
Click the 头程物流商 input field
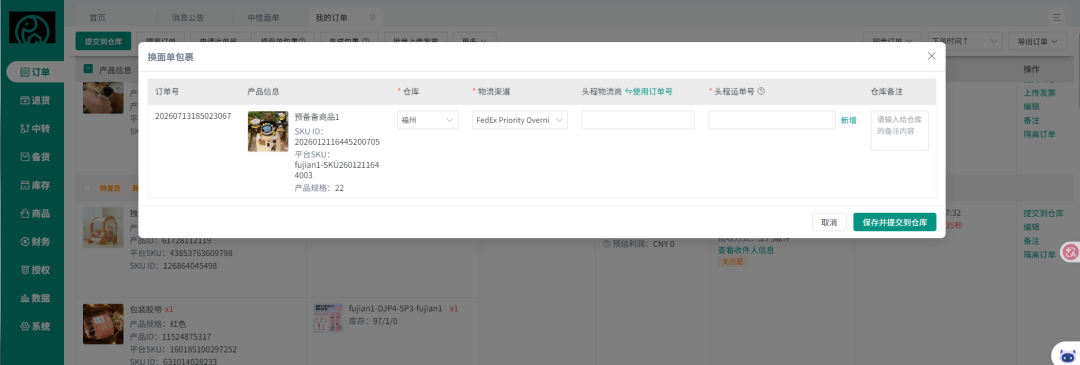[638, 120]
